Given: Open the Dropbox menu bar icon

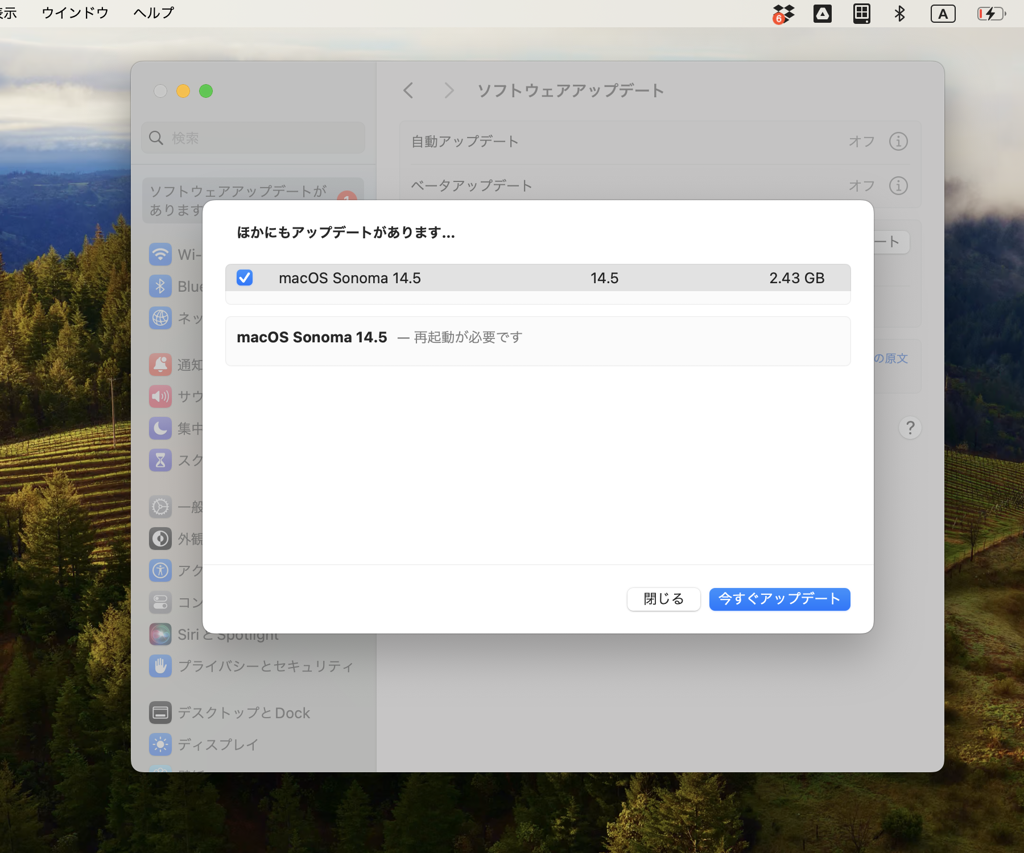Looking at the screenshot, I should [x=783, y=13].
